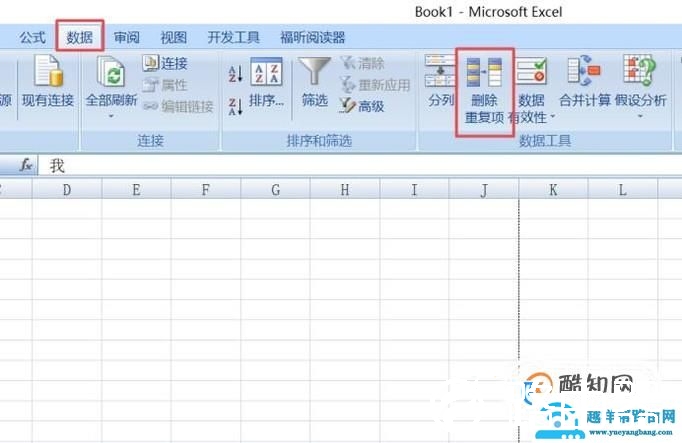Viewport: 682px width, 443px height.
Task: Click the 清除 filter button
Action: pos(363,63)
